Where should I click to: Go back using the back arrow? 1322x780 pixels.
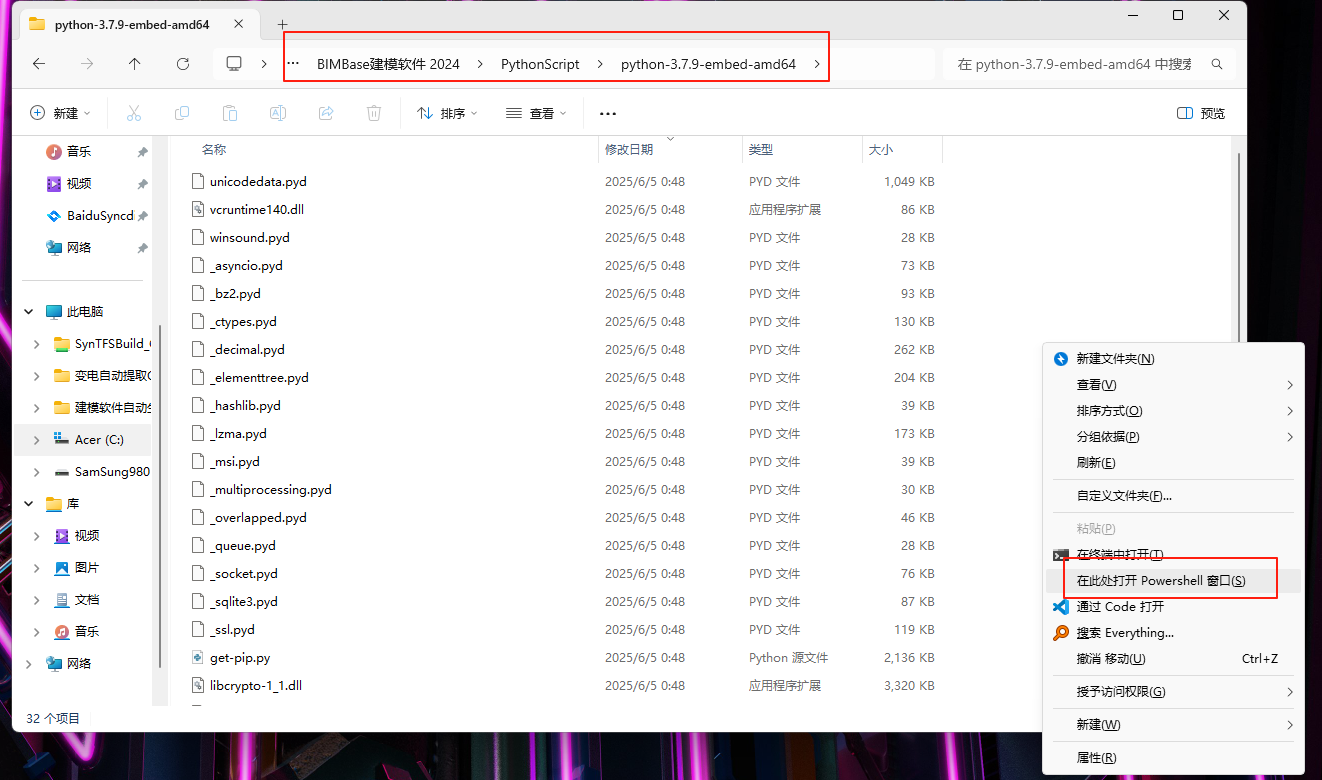click(x=39, y=64)
